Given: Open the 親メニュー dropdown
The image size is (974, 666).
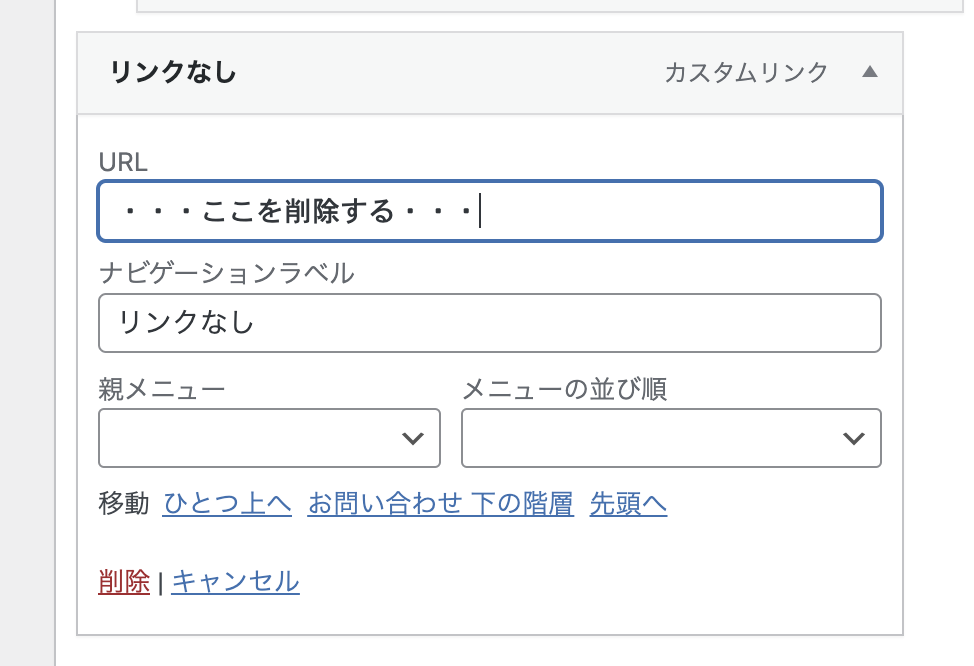Looking at the screenshot, I should coord(269,438).
